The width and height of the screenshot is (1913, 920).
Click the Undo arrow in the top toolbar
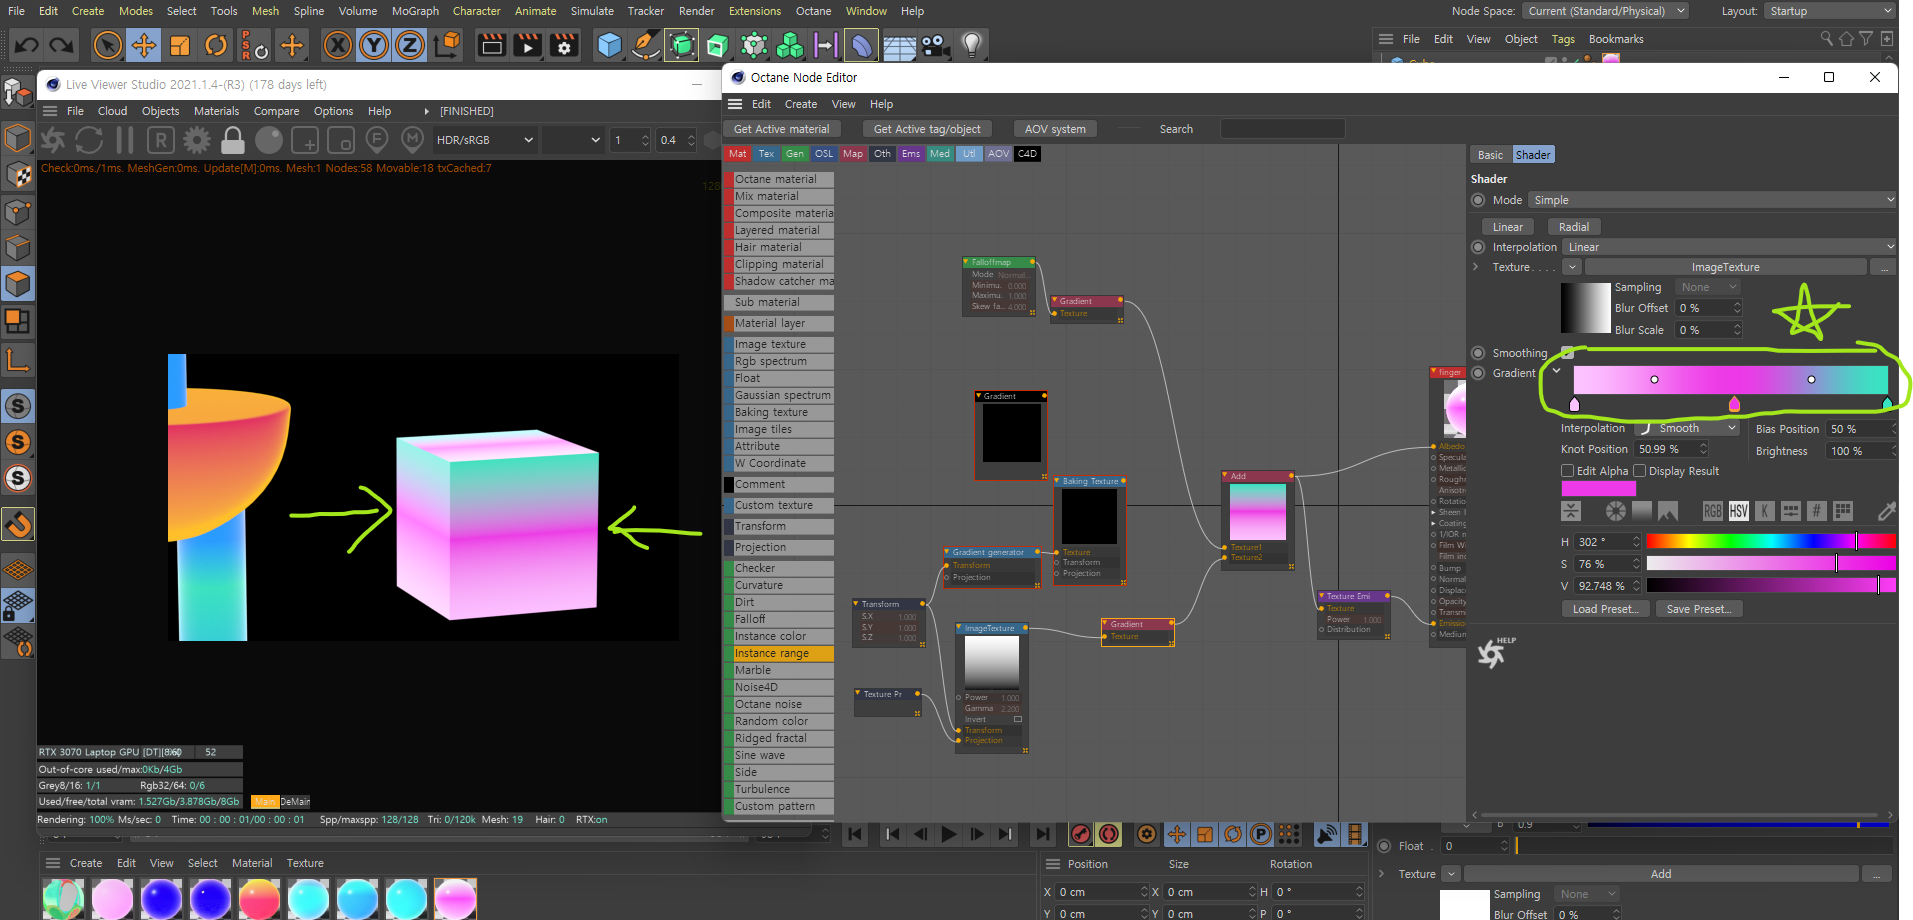pos(27,45)
